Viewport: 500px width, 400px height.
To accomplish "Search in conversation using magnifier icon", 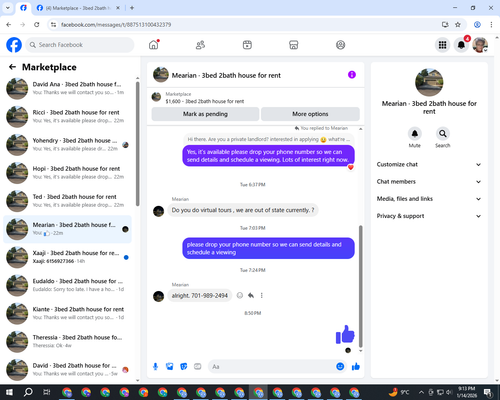I will click(443, 134).
